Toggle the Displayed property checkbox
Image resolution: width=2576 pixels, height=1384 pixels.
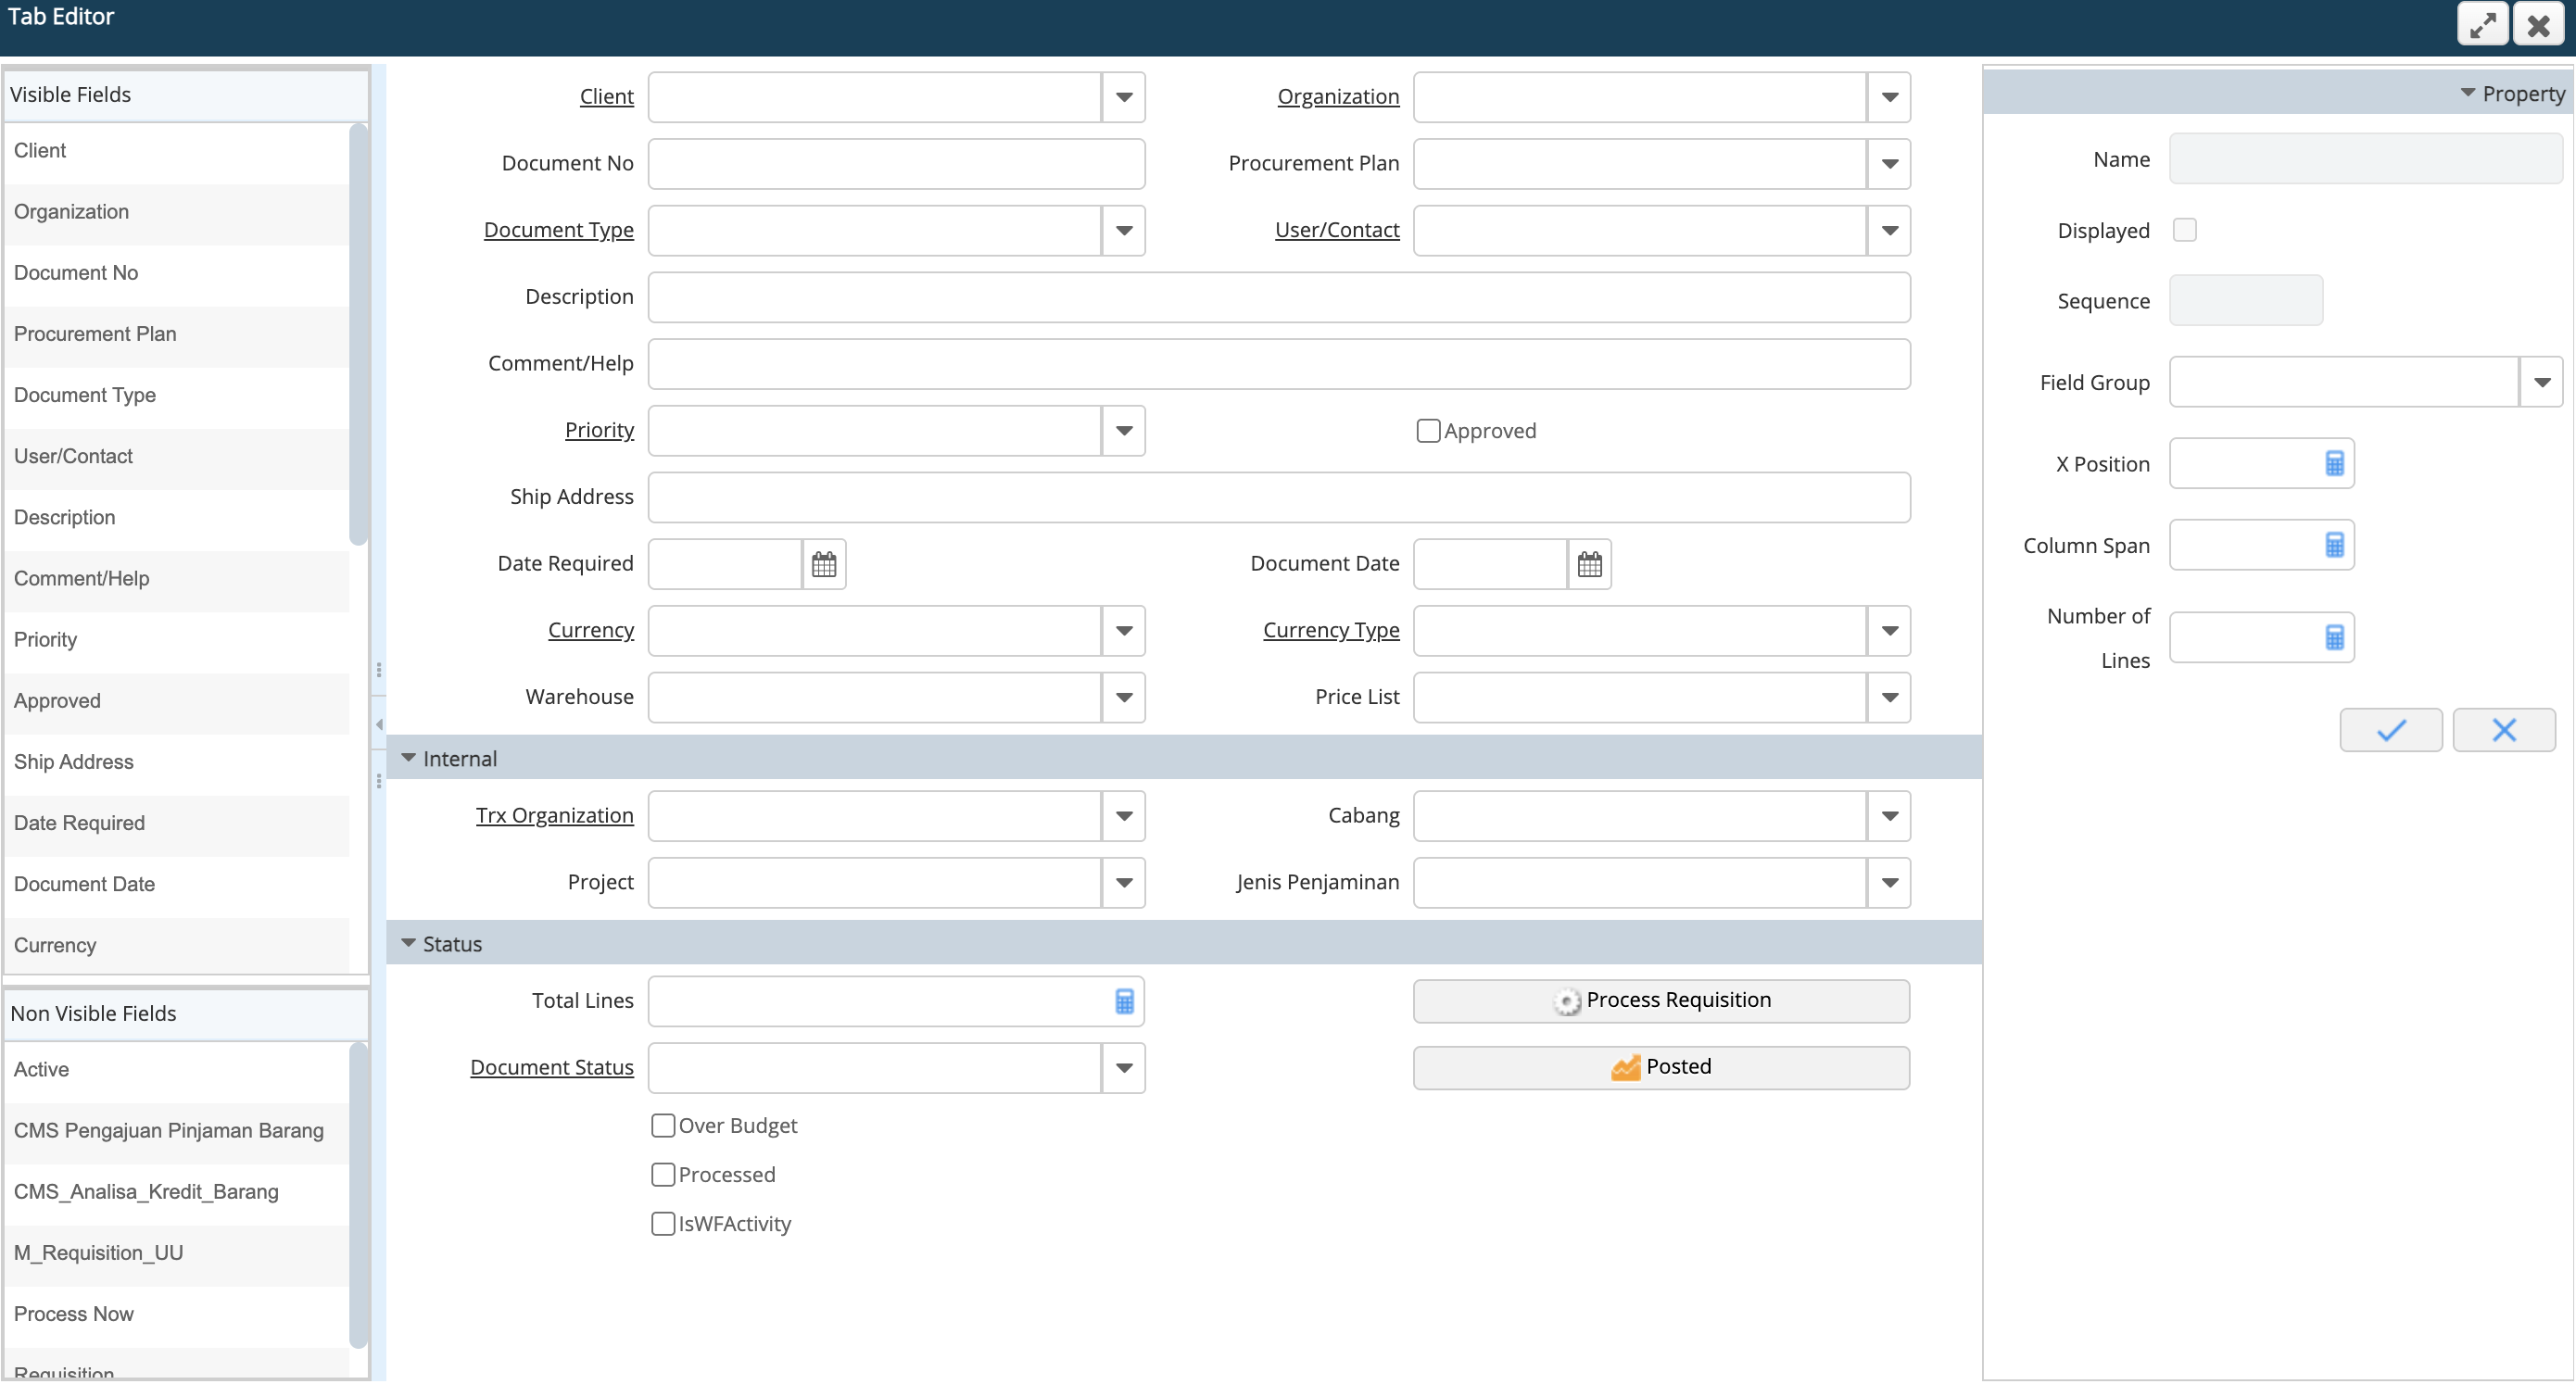pyautogui.click(x=2185, y=230)
